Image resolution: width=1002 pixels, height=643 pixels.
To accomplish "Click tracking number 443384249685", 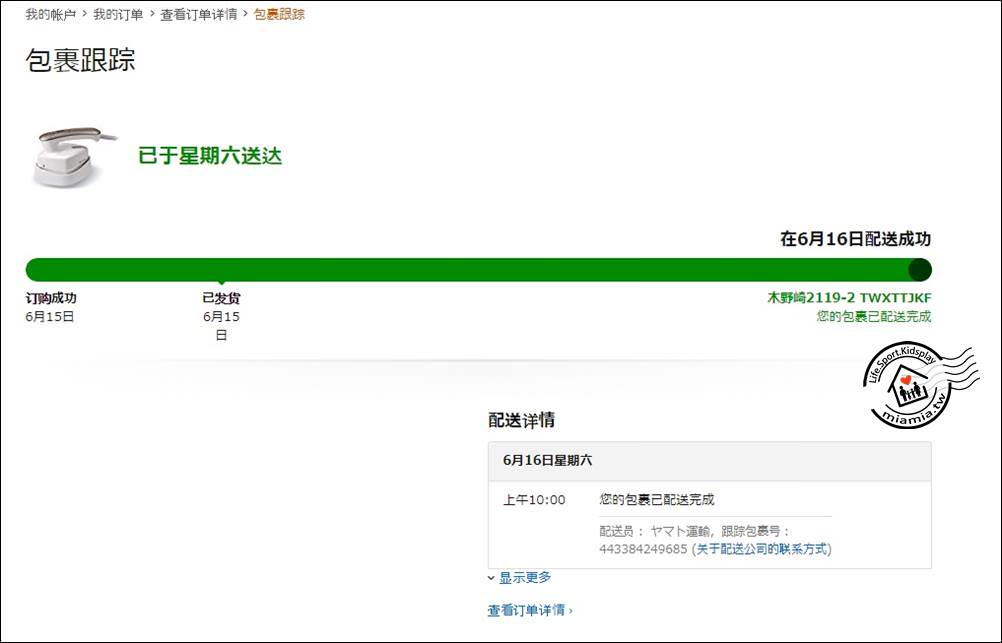I will pyautogui.click(x=643, y=549).
